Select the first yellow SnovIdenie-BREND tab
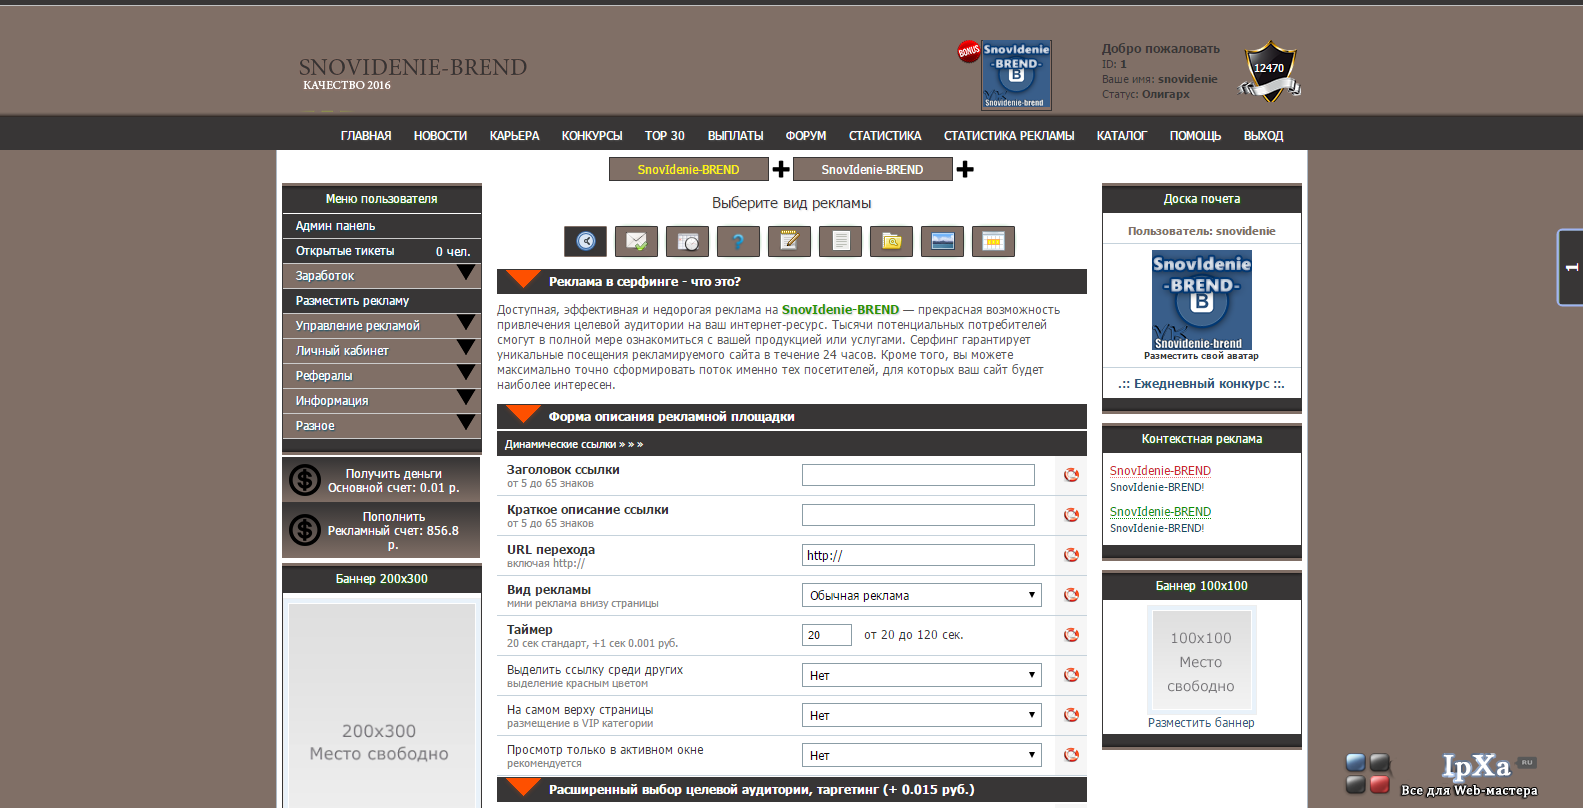1583x808 pixels. point(689,169)
